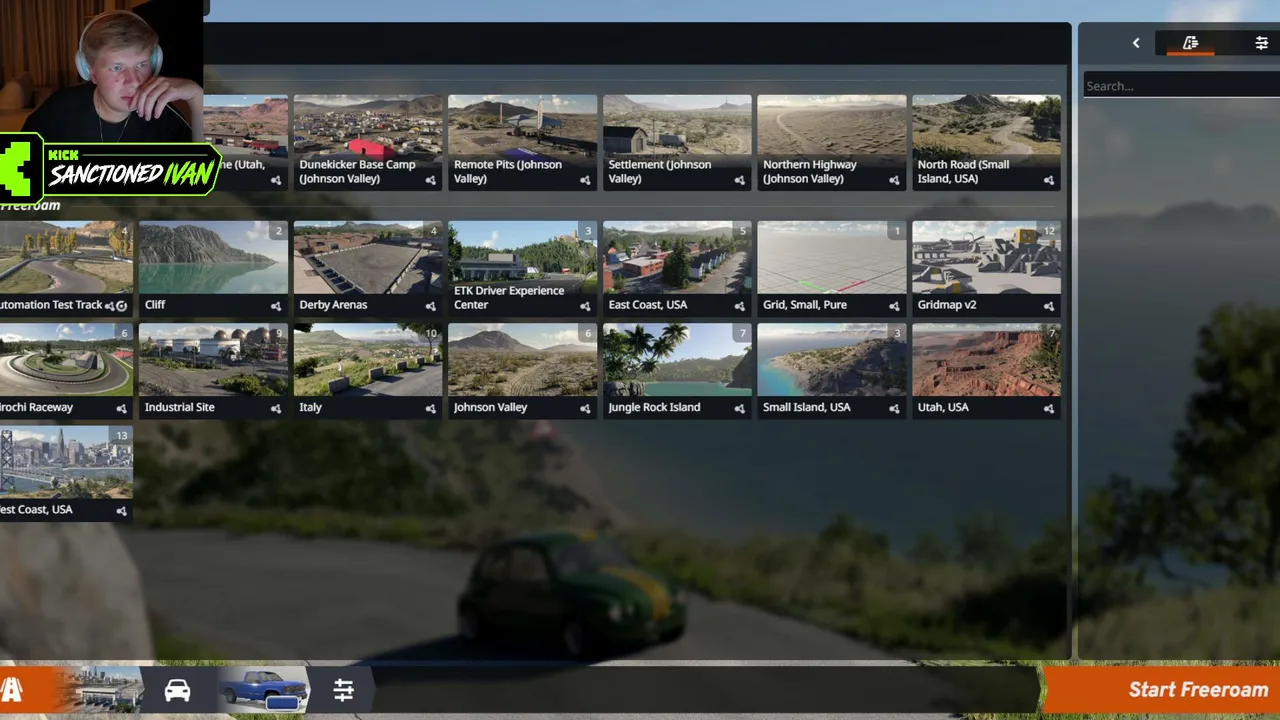Image resolution: width=1280 pixels, height=720 pixels.
Task: Open spawn points icon on Grid, Small, Pure
Action: (894, 306)
